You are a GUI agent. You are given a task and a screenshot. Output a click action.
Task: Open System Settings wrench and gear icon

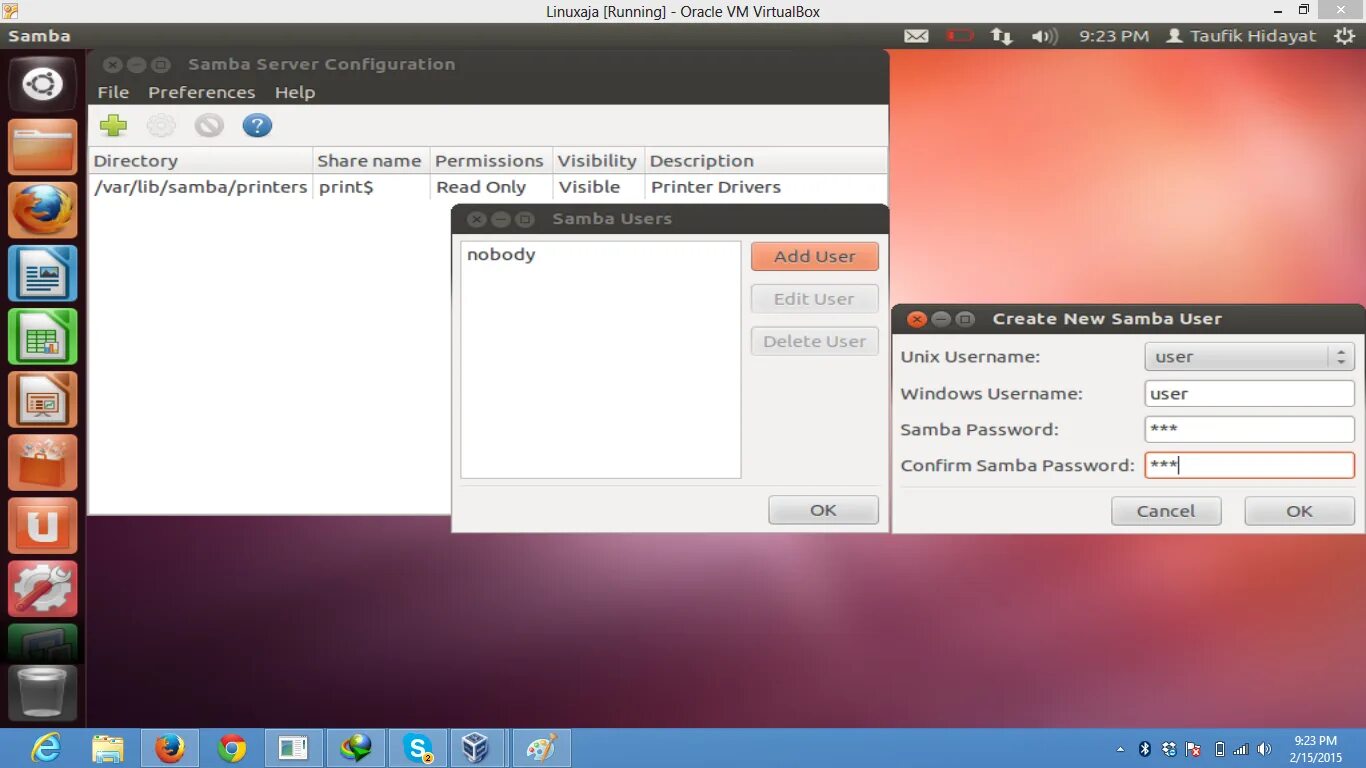point(43,588)
